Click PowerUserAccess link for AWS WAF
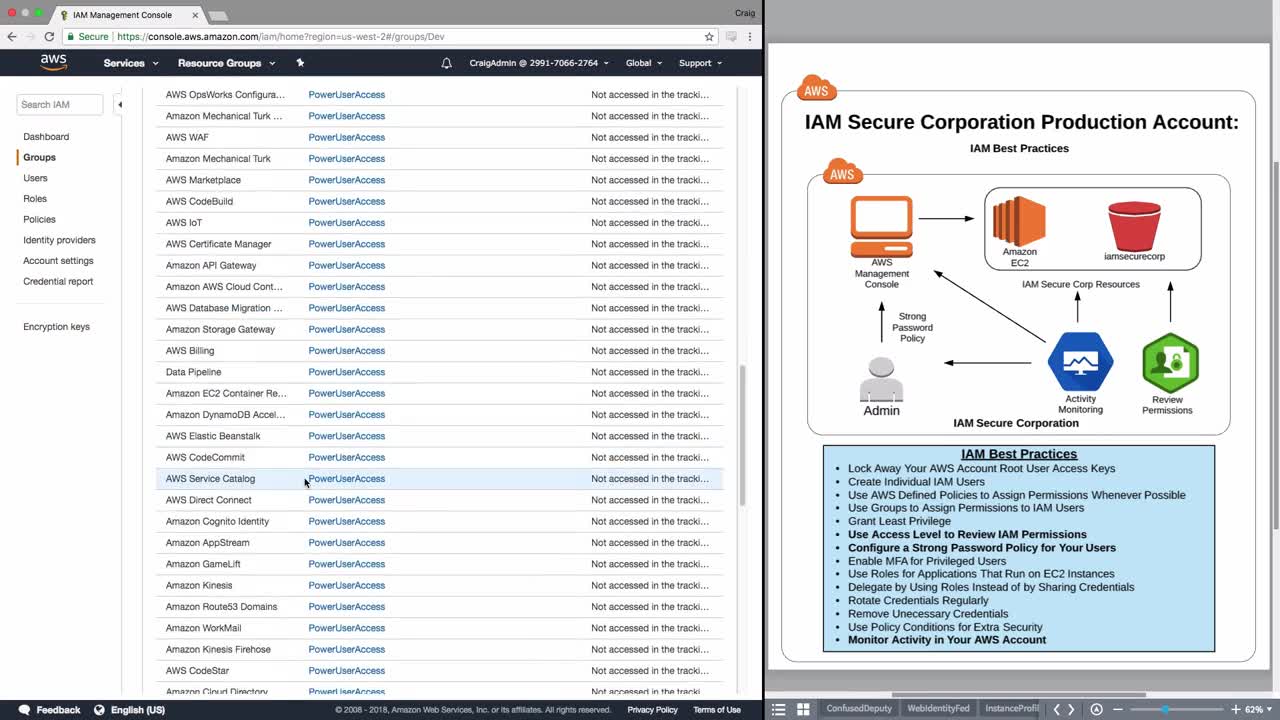The image size is (1280, 720). tap(346, 137)
